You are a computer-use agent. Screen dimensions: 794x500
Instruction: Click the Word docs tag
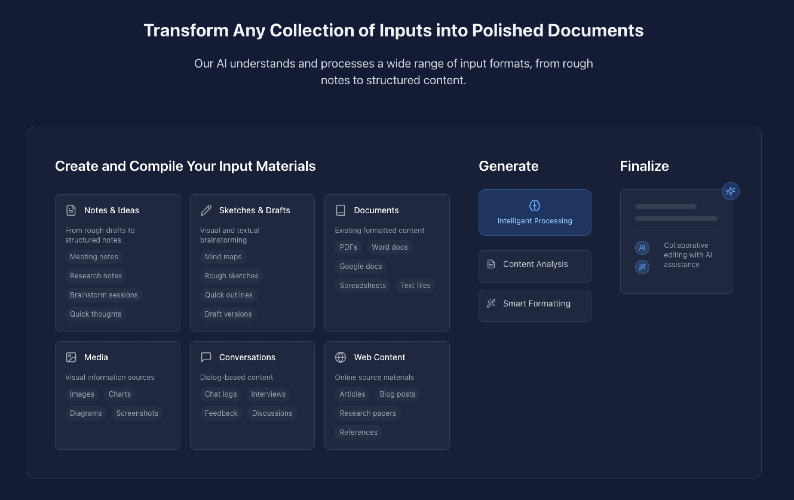point(389,247)
